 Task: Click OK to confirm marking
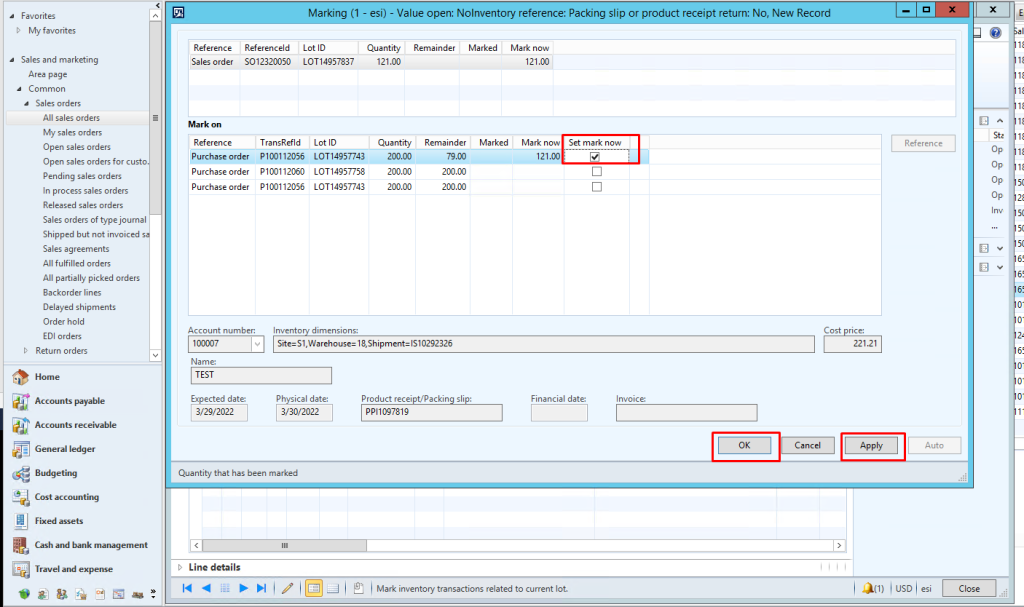[x=745, y=446]
